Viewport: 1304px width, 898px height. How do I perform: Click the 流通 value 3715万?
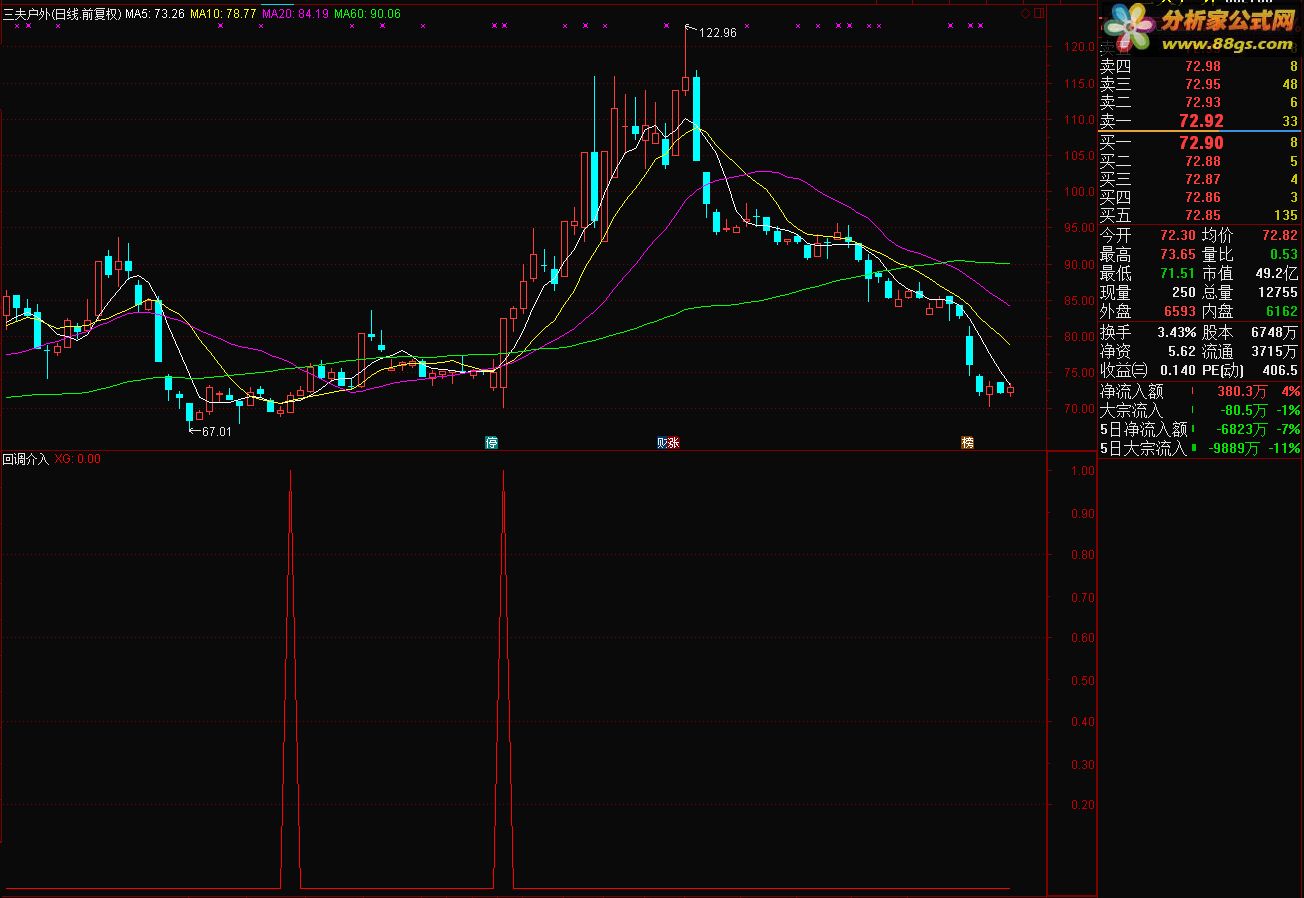click(1277, 351)
